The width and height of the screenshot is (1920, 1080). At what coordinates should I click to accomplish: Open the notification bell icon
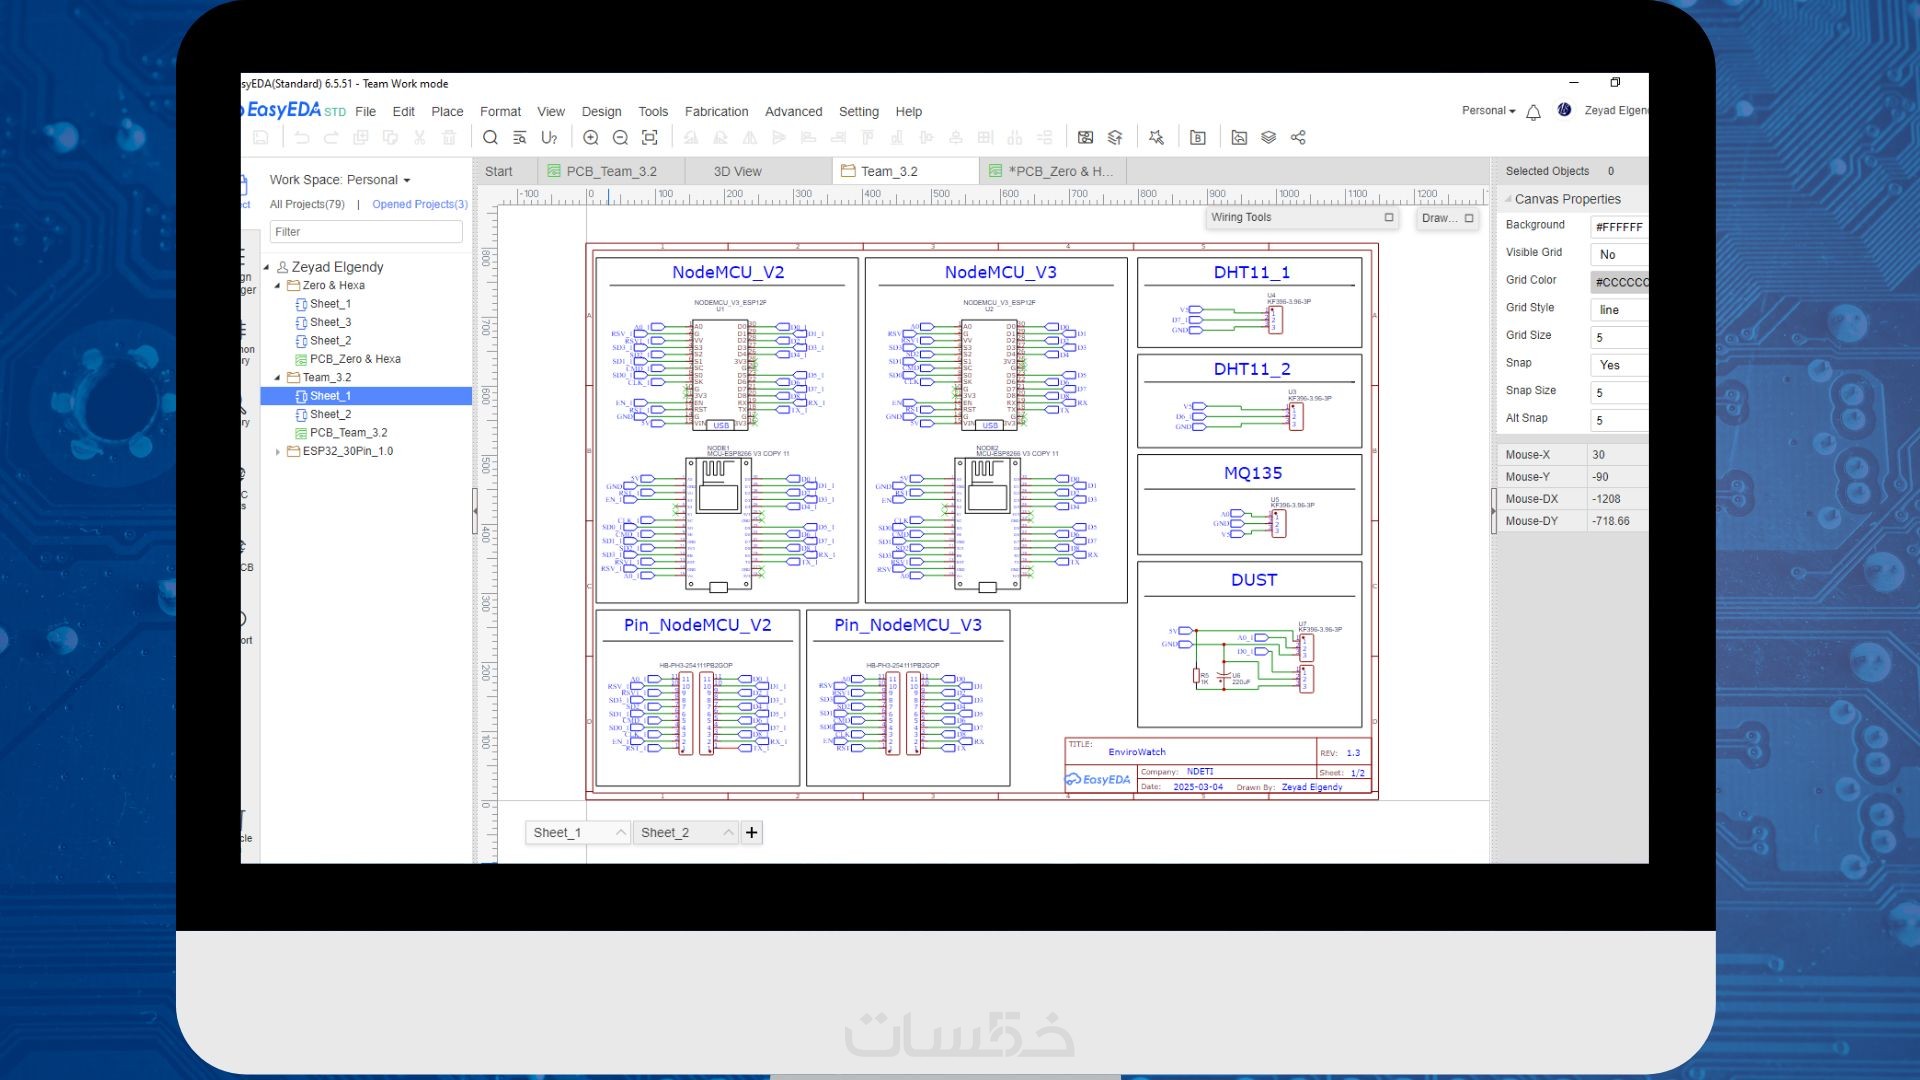pyautogui.click(x=1533, y=112)
